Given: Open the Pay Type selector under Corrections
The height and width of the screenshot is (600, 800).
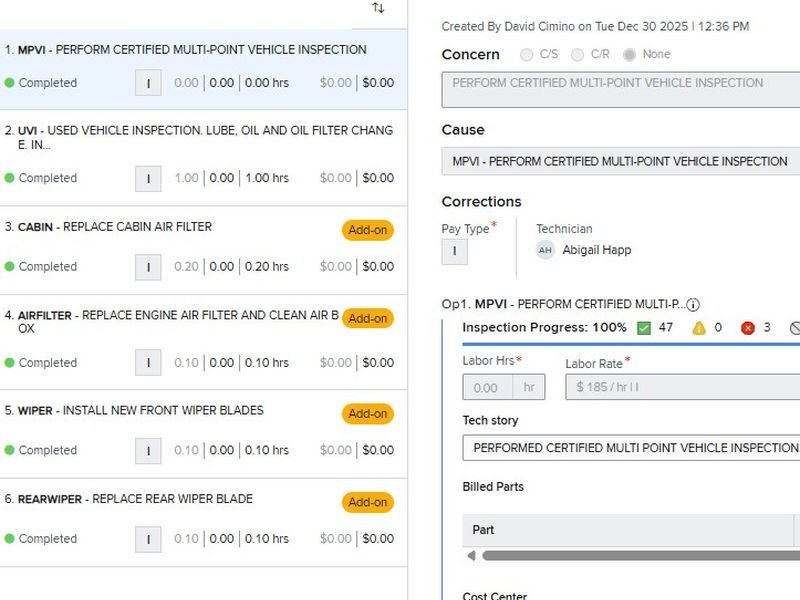Looking at the screenshot, I should click(454, 252).
